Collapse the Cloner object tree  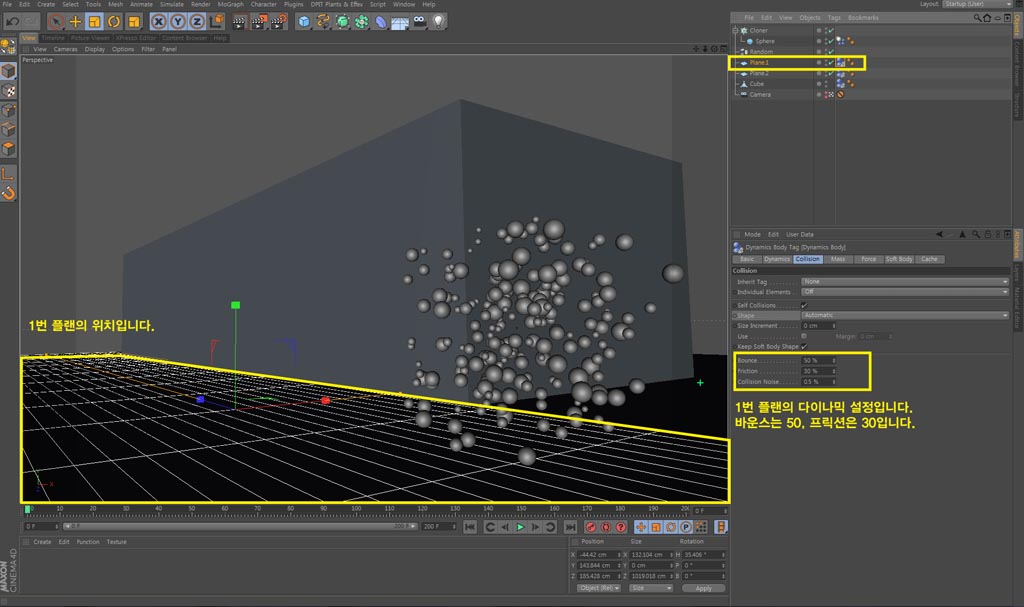(x=735, y=30)
